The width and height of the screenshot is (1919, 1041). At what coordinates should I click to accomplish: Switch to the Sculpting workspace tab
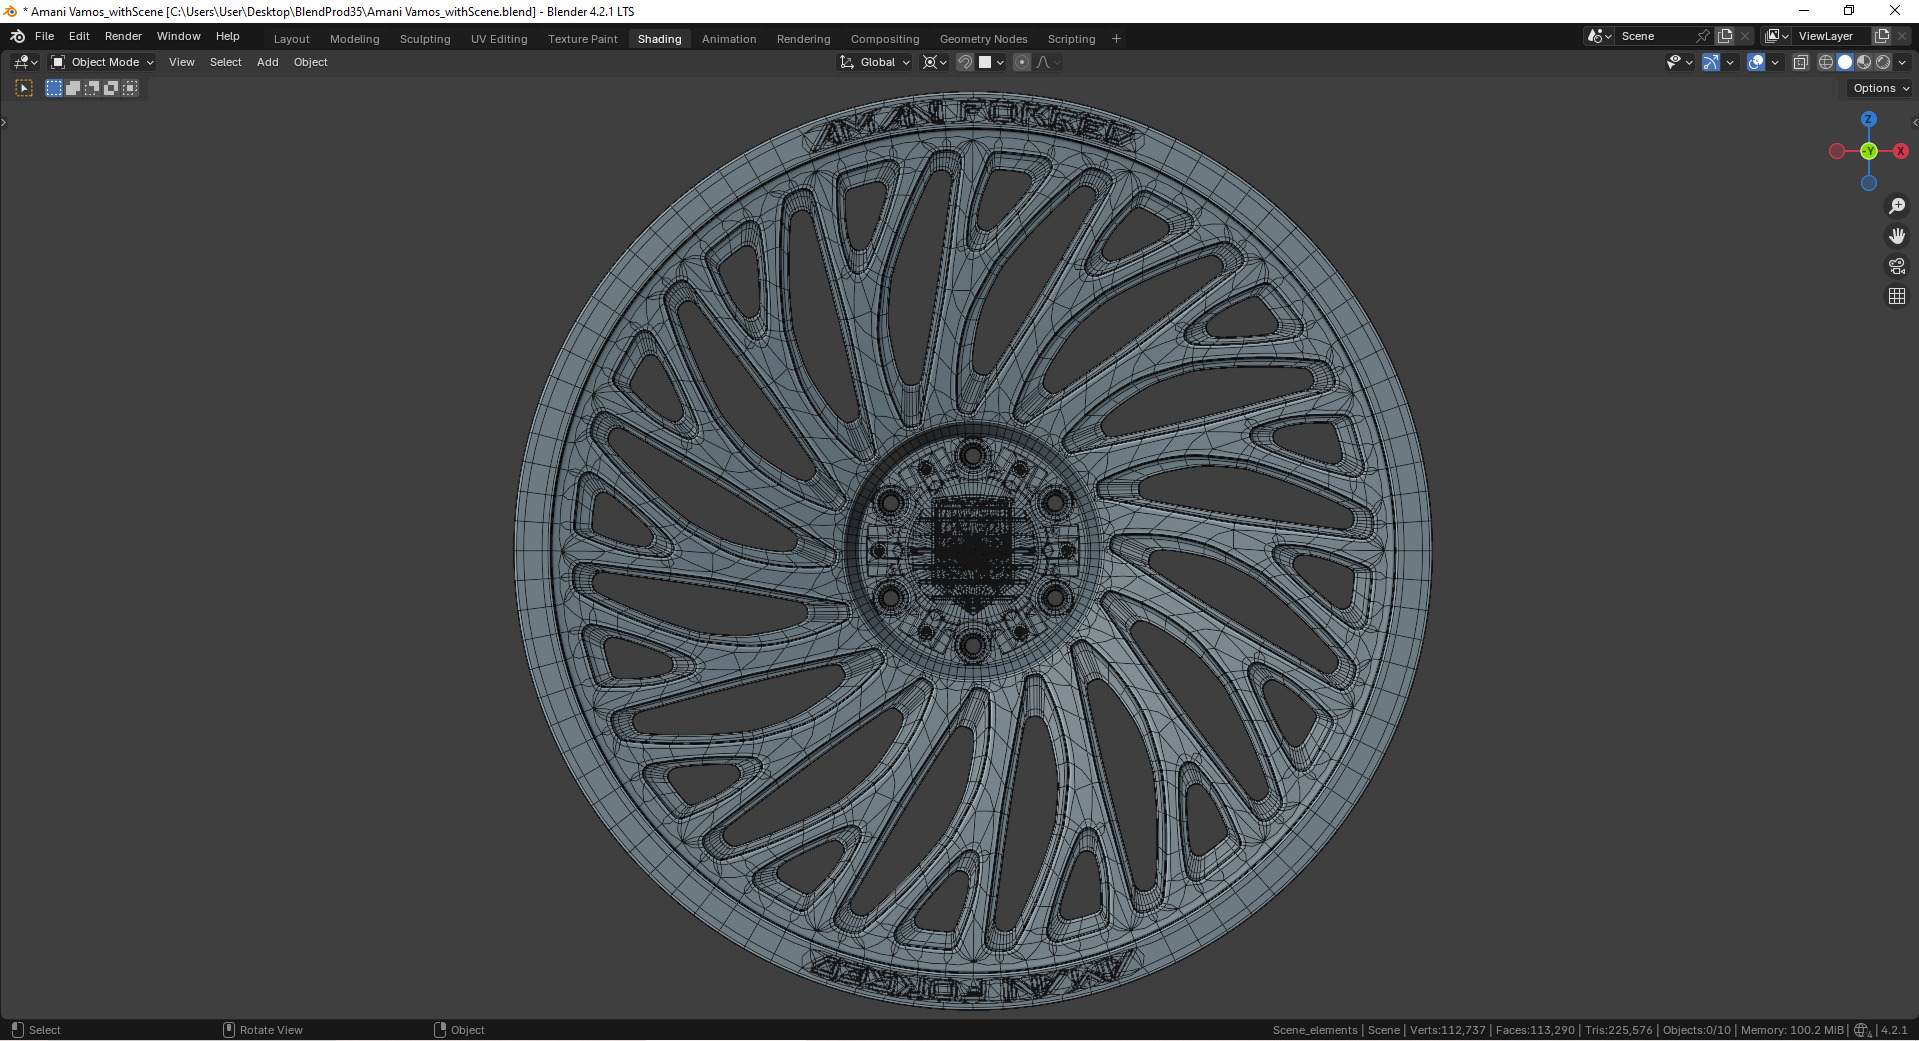[425, 39]
